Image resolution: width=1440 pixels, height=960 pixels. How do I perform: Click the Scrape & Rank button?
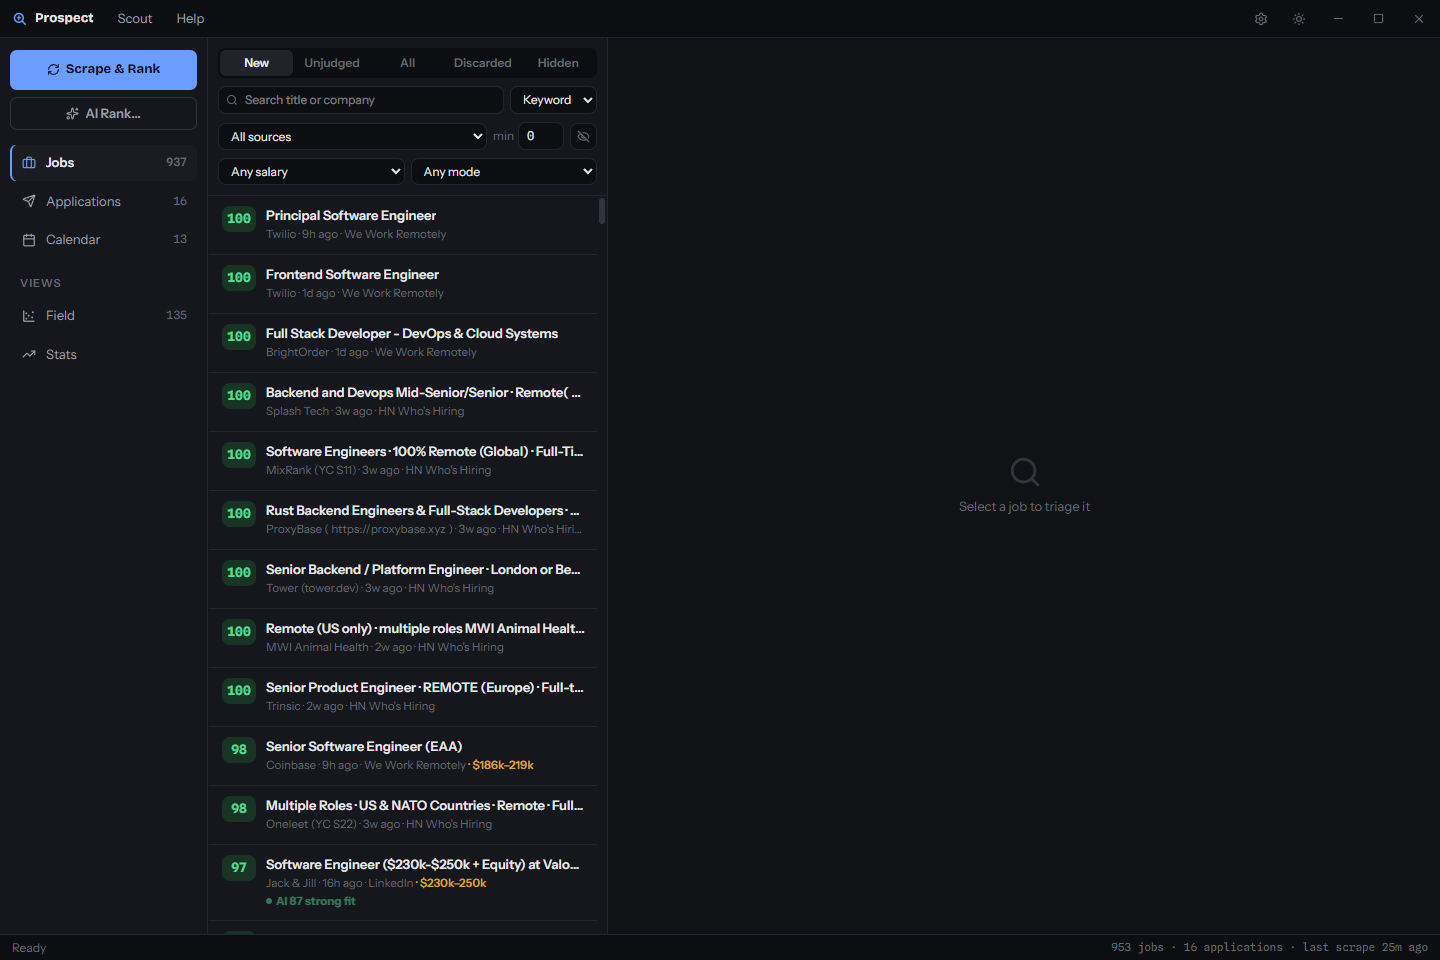tap(103, 70)
